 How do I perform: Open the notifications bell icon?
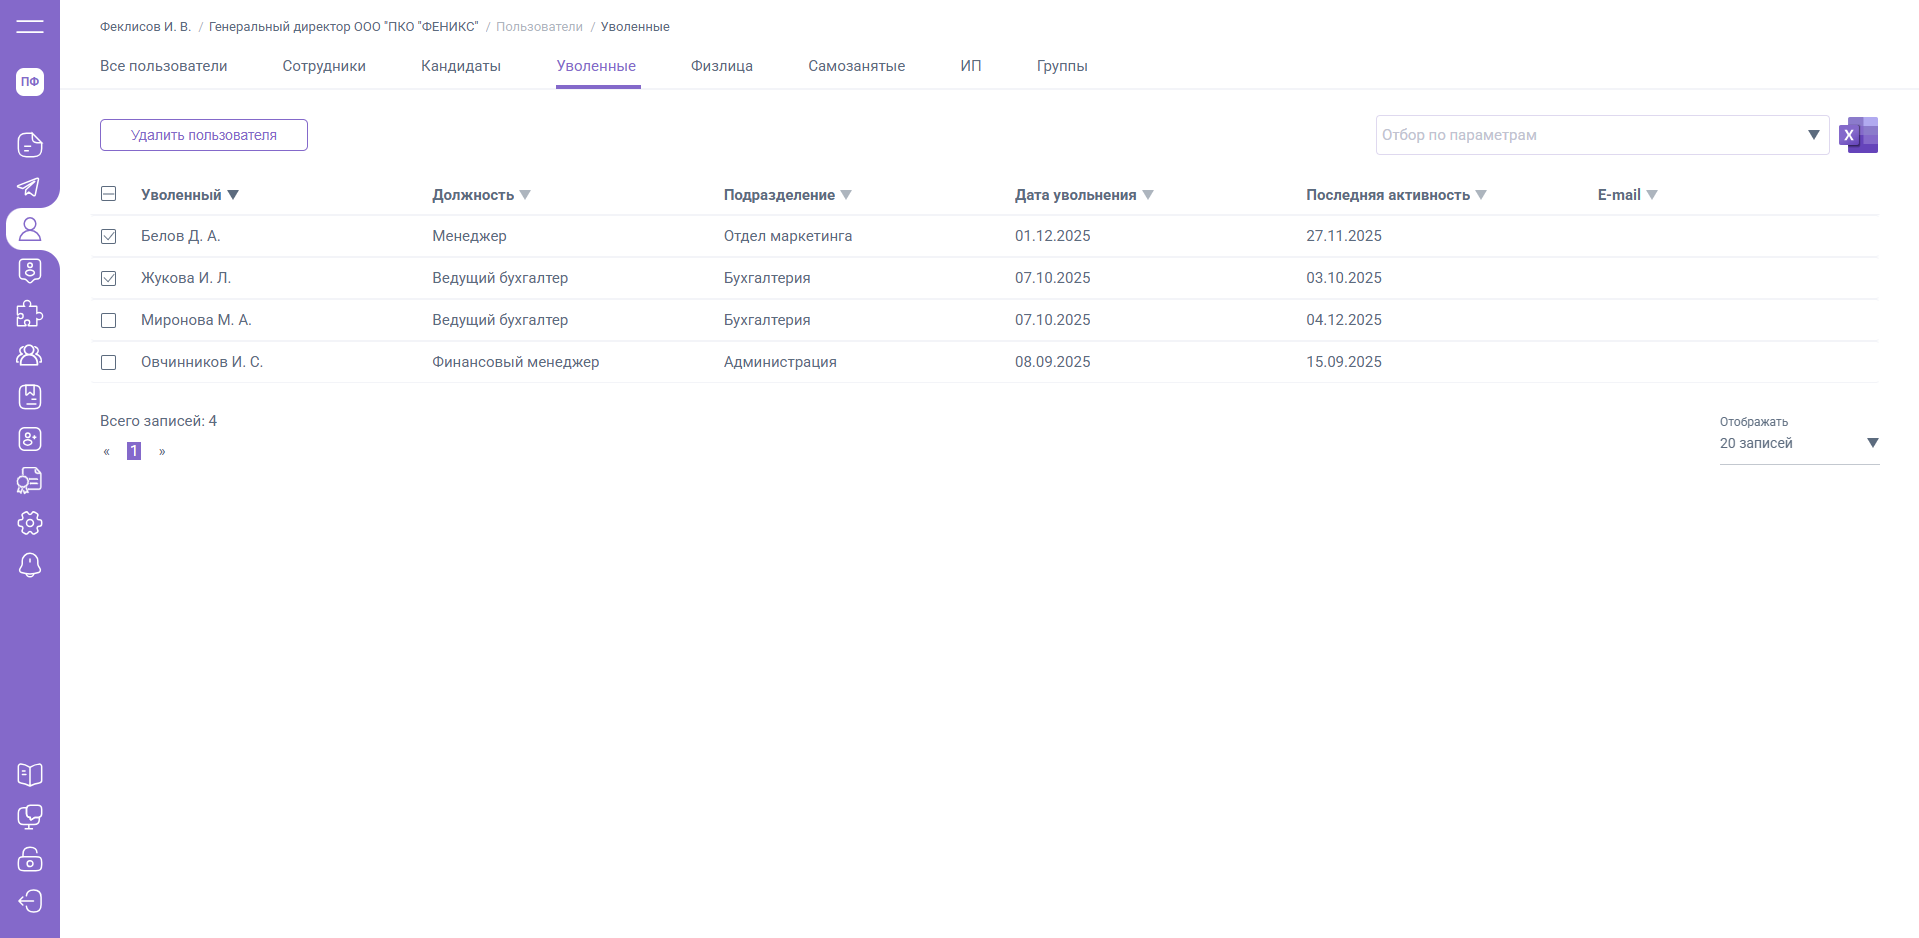point(30,565)
